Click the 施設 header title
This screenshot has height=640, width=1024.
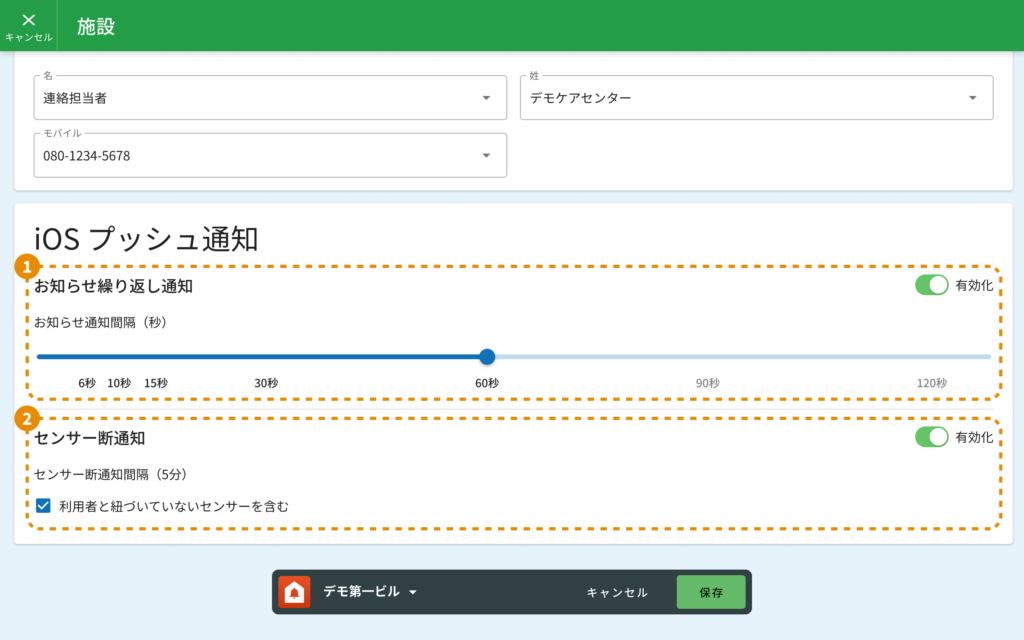(x=96, y=26)
